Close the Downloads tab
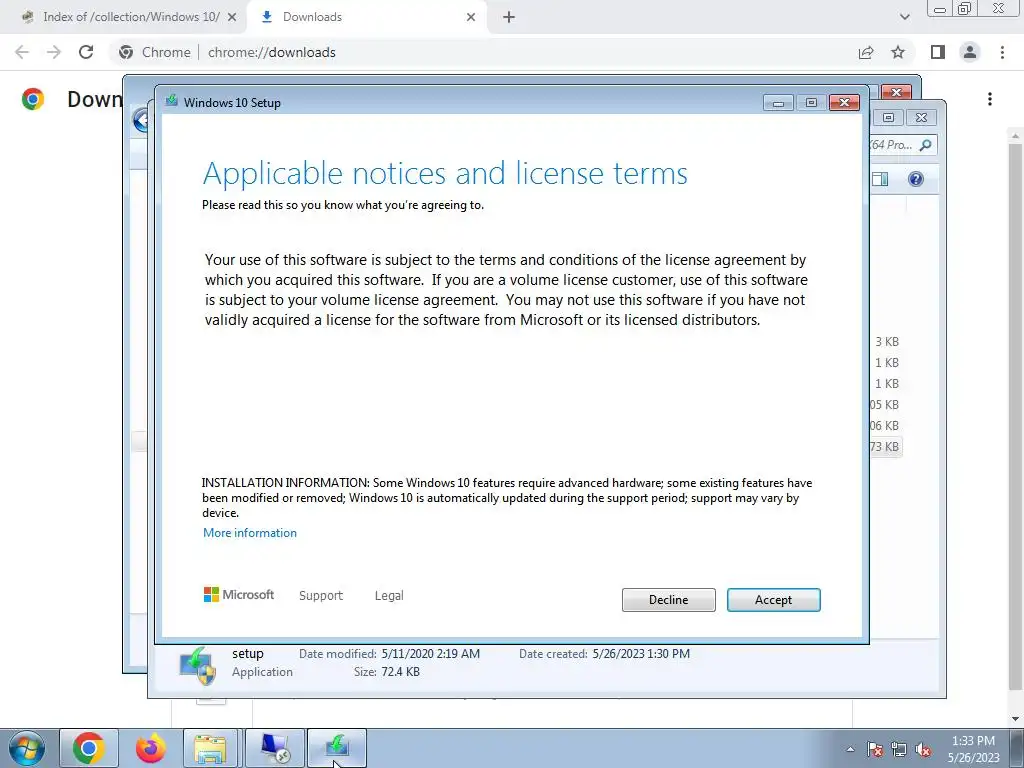Viewport: 1024px width, 768px height. pos(471,17)
